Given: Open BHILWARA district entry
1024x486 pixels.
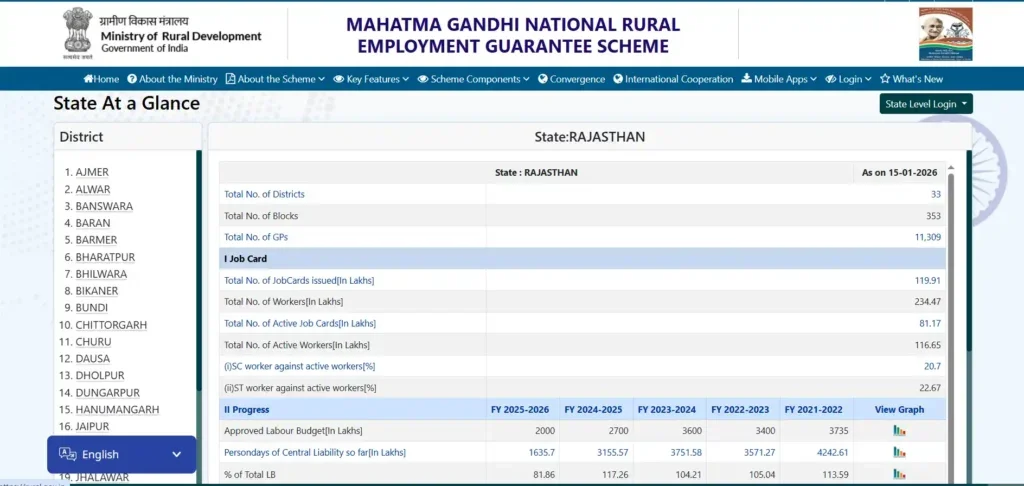Looking at the screenshot, I should tap(101, 274).
